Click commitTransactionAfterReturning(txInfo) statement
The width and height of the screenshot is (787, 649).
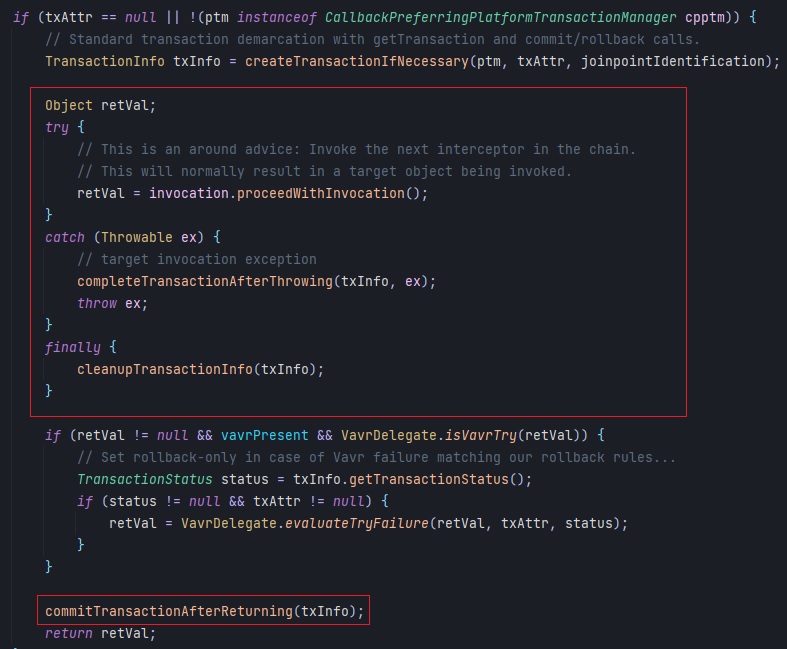[204, 611]
